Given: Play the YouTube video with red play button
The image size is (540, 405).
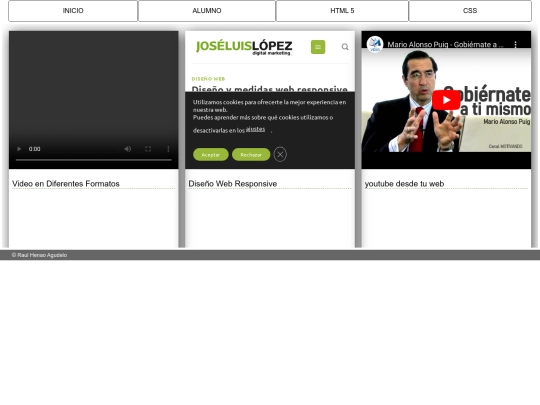Looking at the screenshot, I should tap(446, 100).
